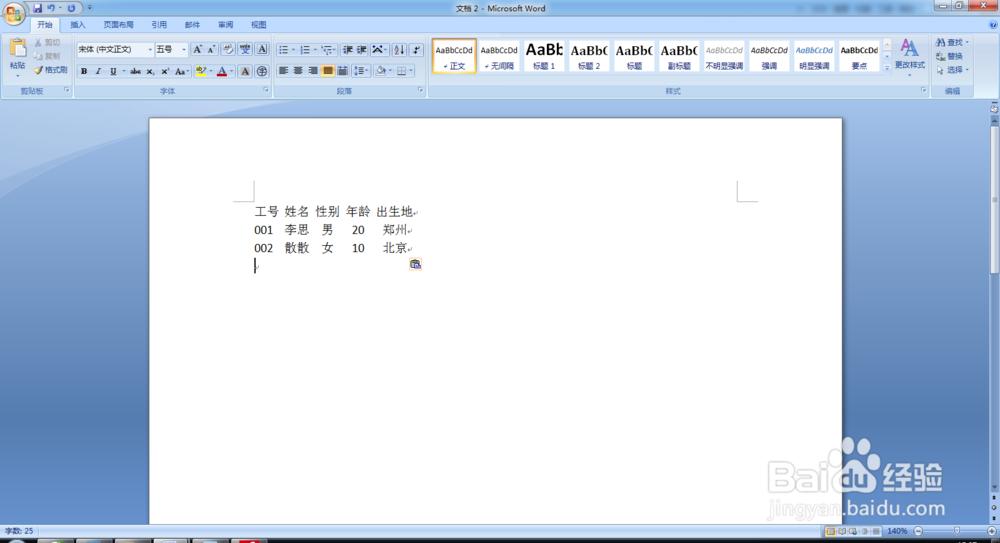Switch to the 邮件 tab
1000x543 pixels.
192,25
